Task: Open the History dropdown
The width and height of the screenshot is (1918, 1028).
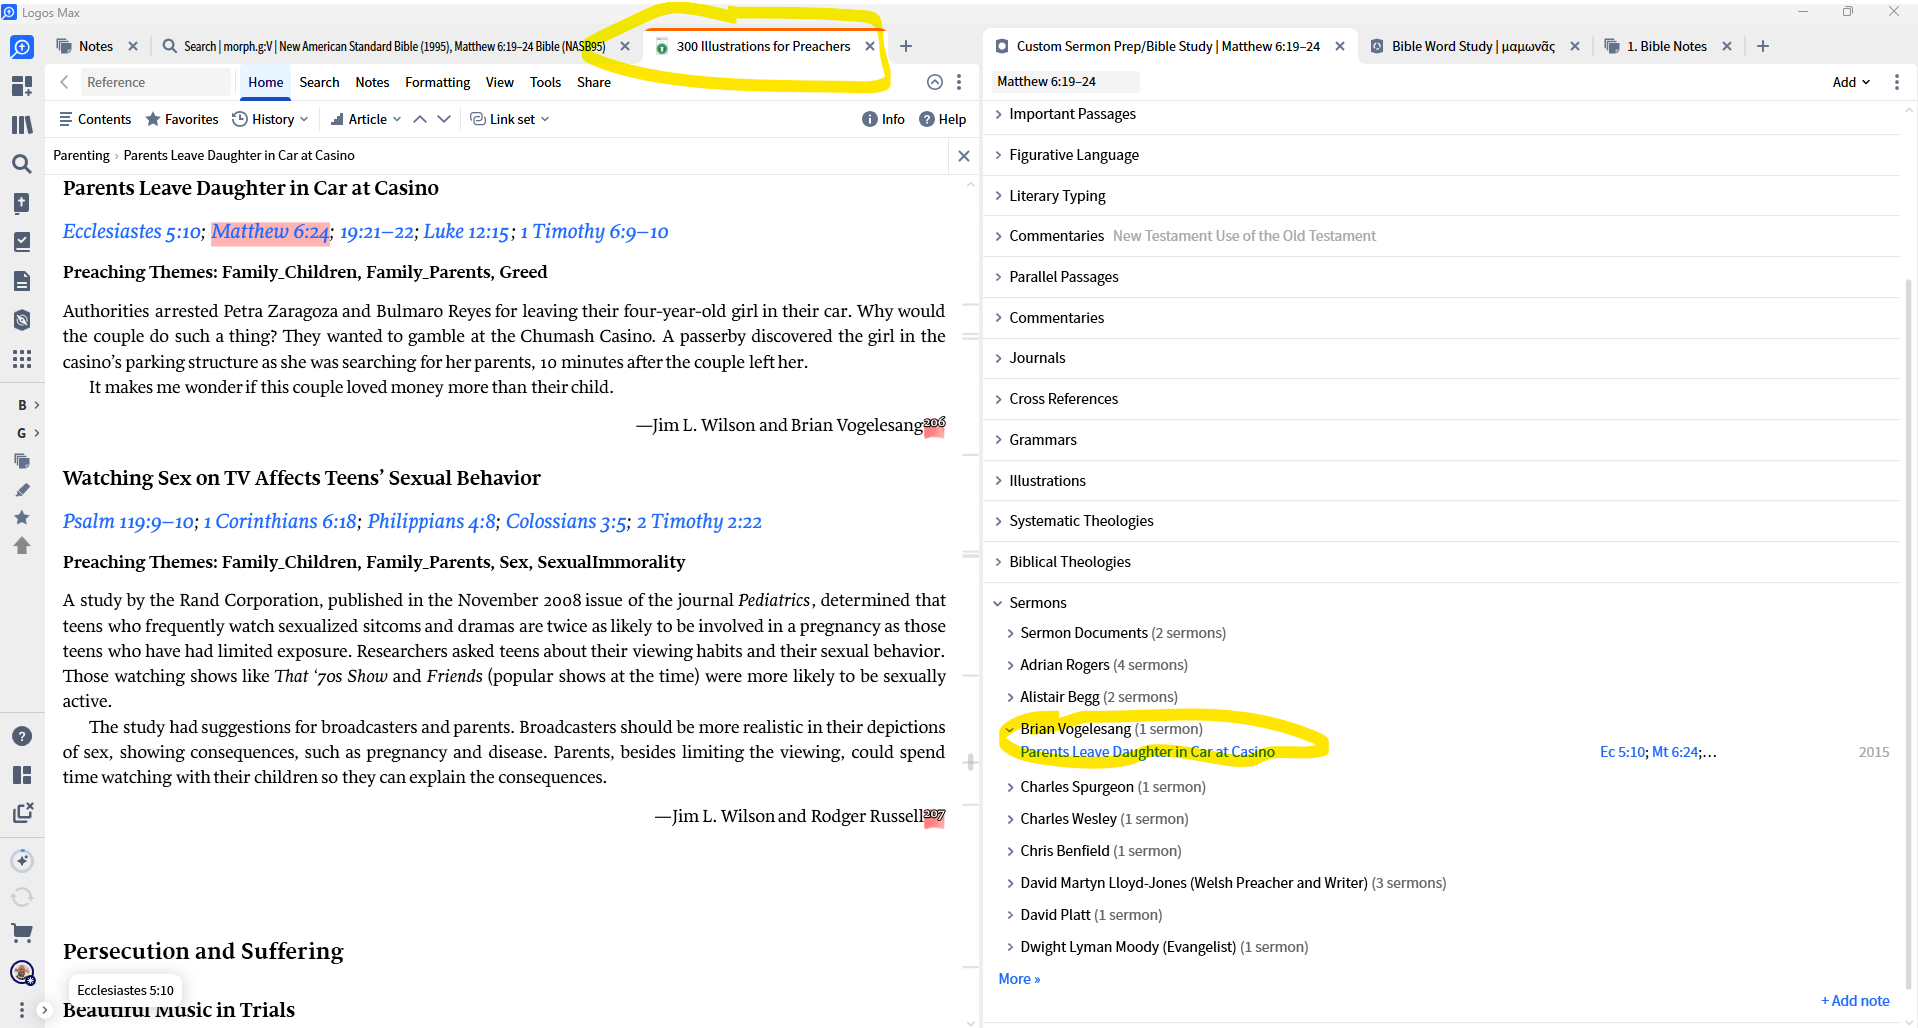Action: tap(270, 119)
